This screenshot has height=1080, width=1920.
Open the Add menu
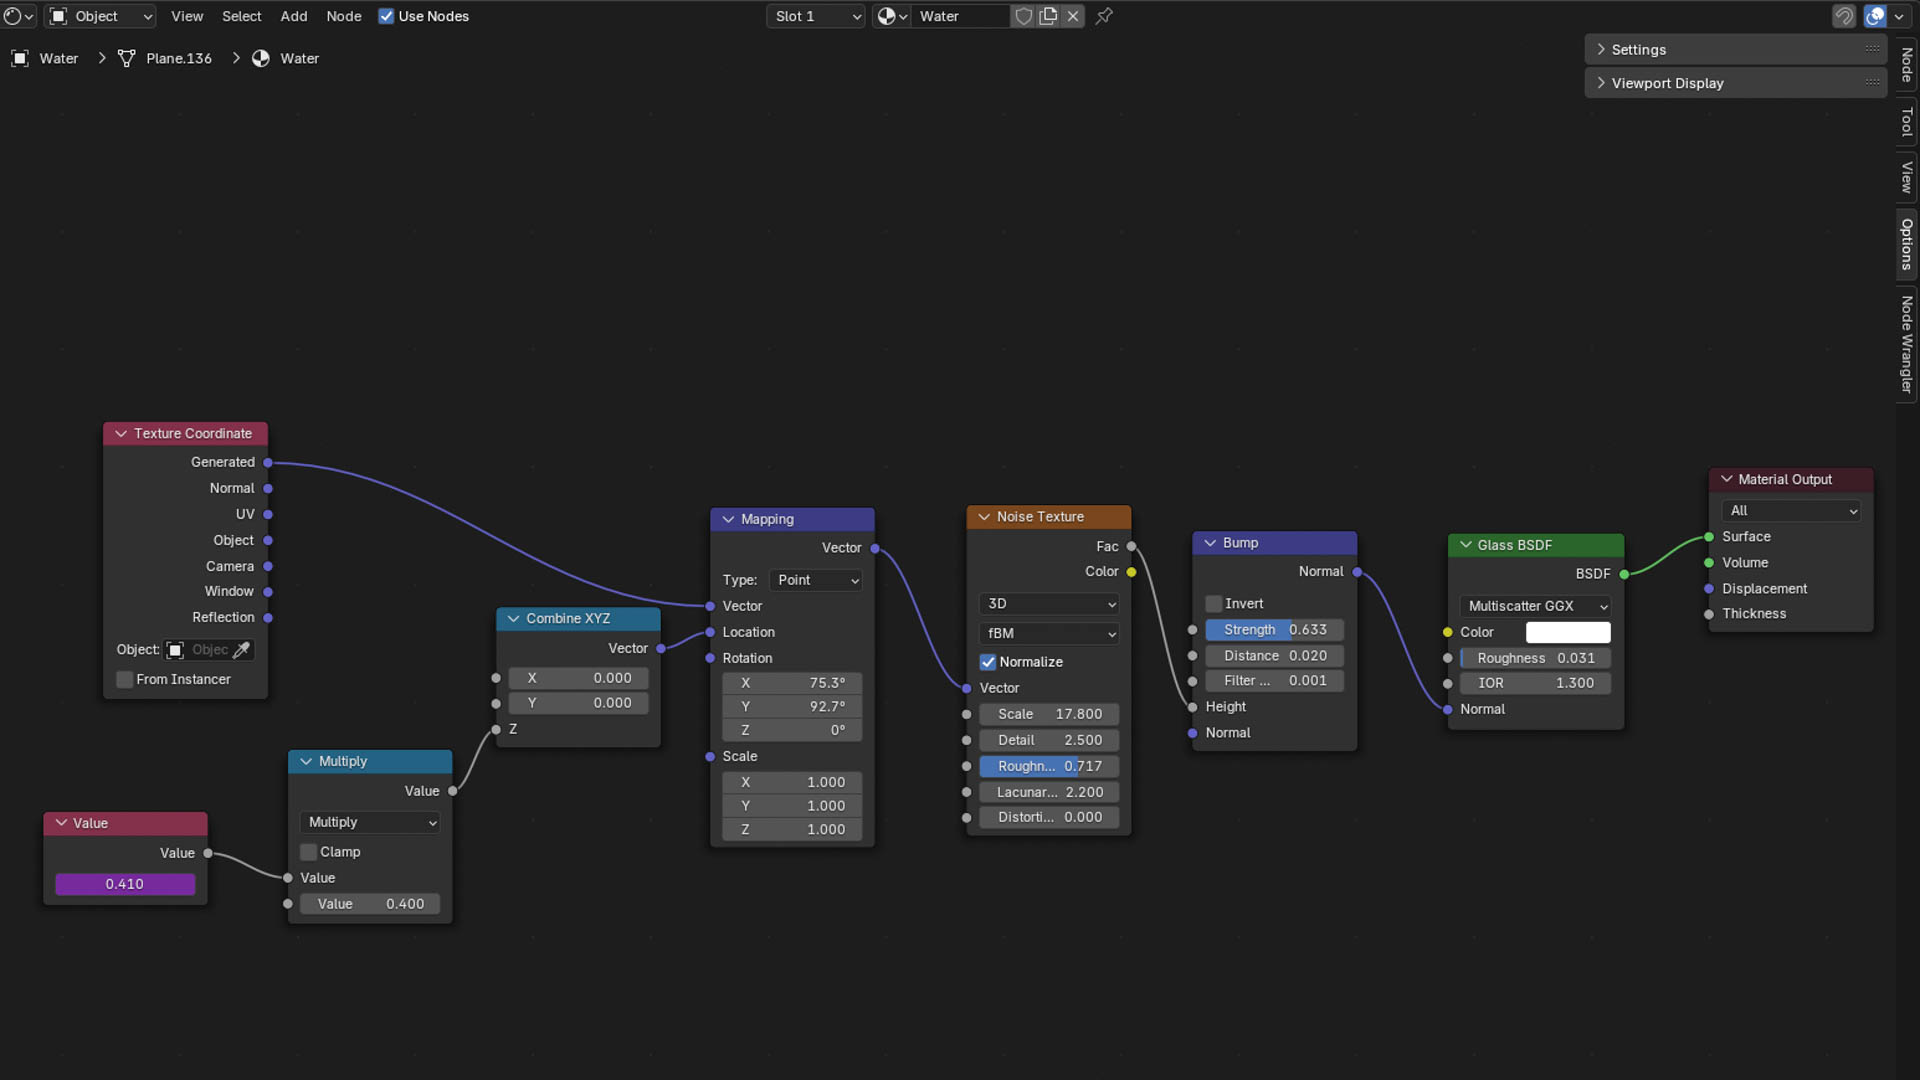coord(293,16)
